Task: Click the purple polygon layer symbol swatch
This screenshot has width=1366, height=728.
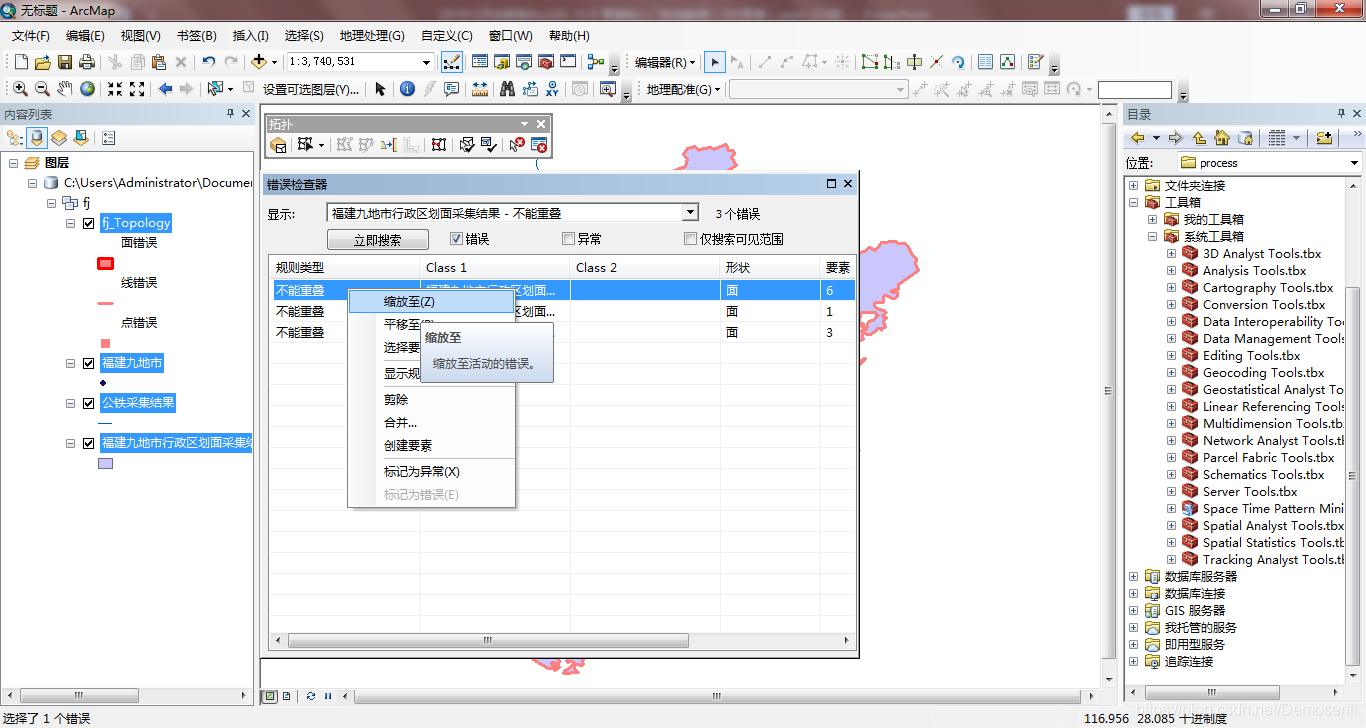Action: tap(105, 463)
